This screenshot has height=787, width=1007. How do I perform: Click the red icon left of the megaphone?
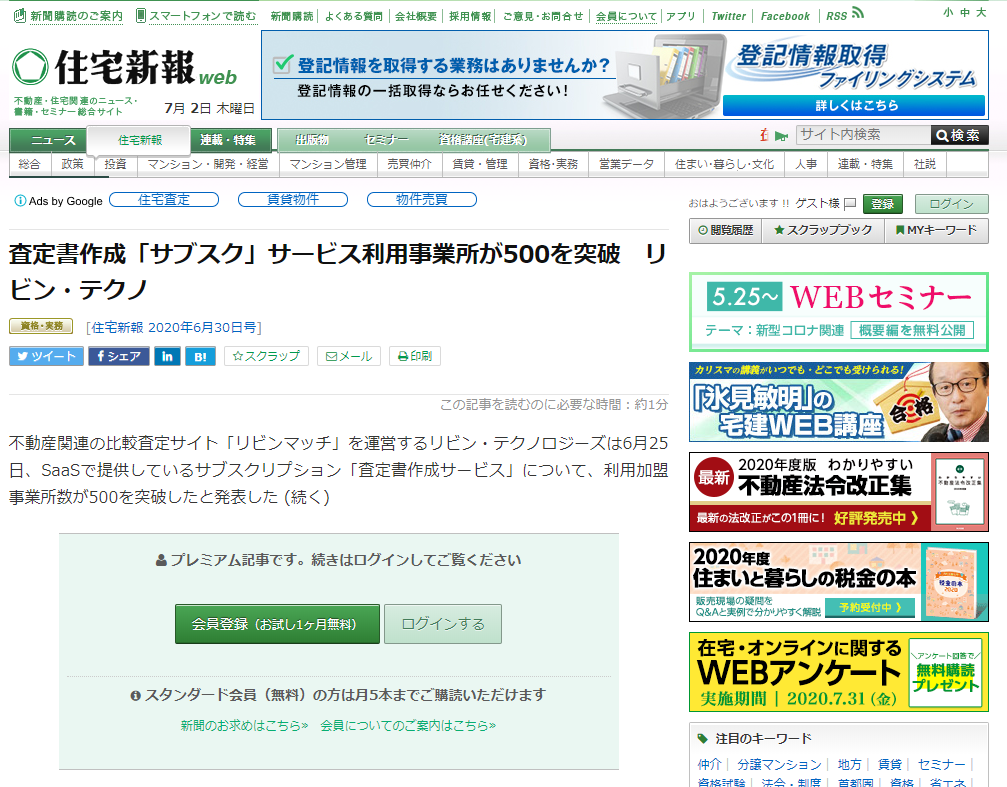(x=764, y=135)
